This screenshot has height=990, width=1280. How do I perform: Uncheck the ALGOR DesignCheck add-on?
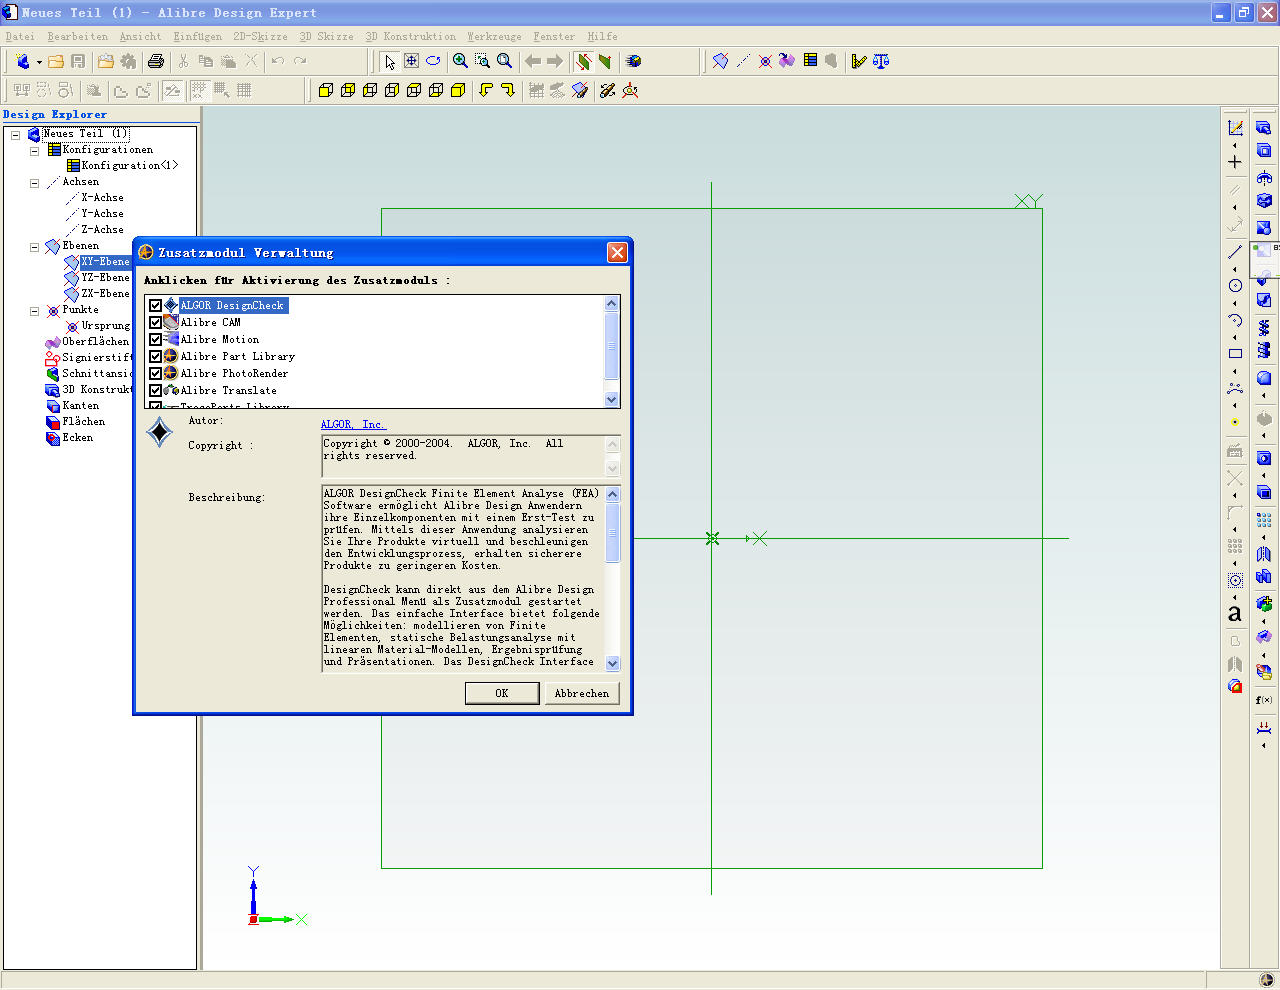(155, 306)
